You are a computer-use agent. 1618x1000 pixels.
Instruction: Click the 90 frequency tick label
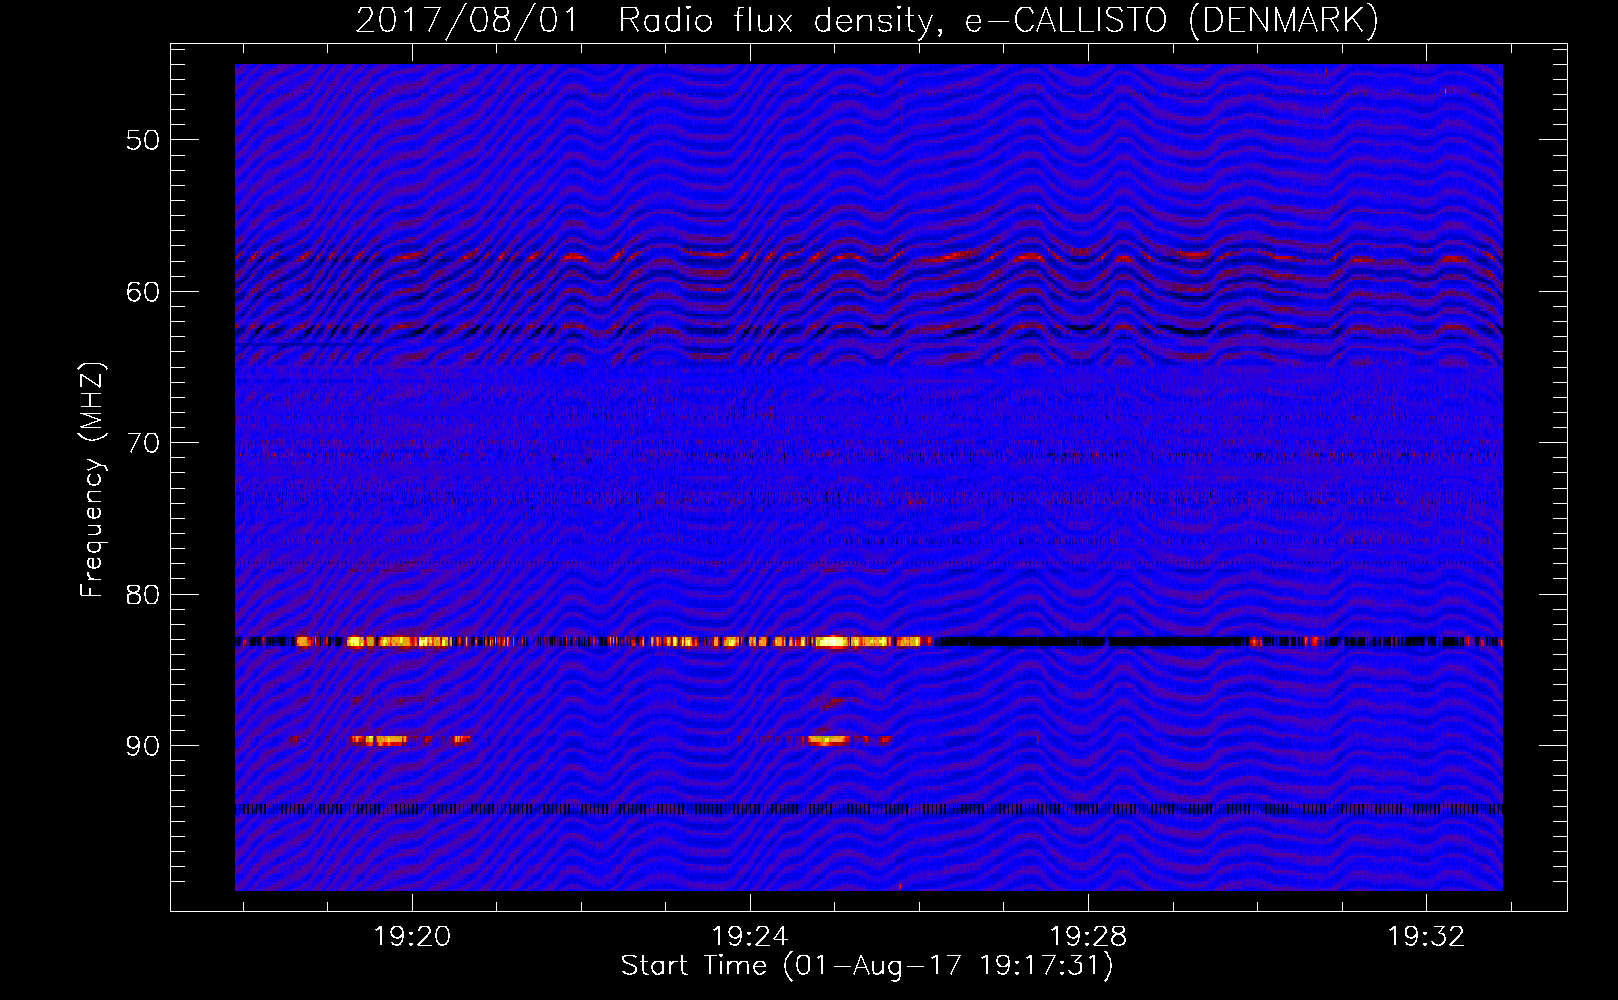pyautogui.click(x=143, y=746)
